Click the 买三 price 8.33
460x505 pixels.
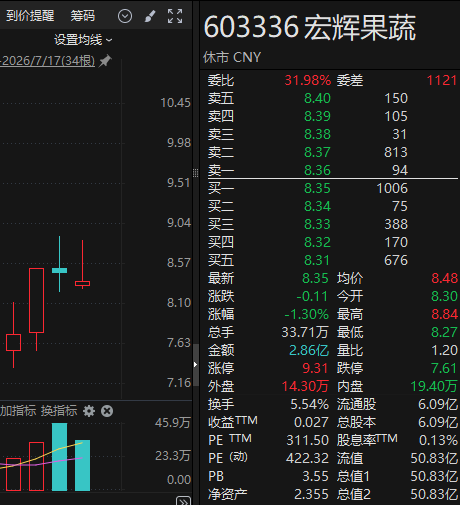point(317,224)
